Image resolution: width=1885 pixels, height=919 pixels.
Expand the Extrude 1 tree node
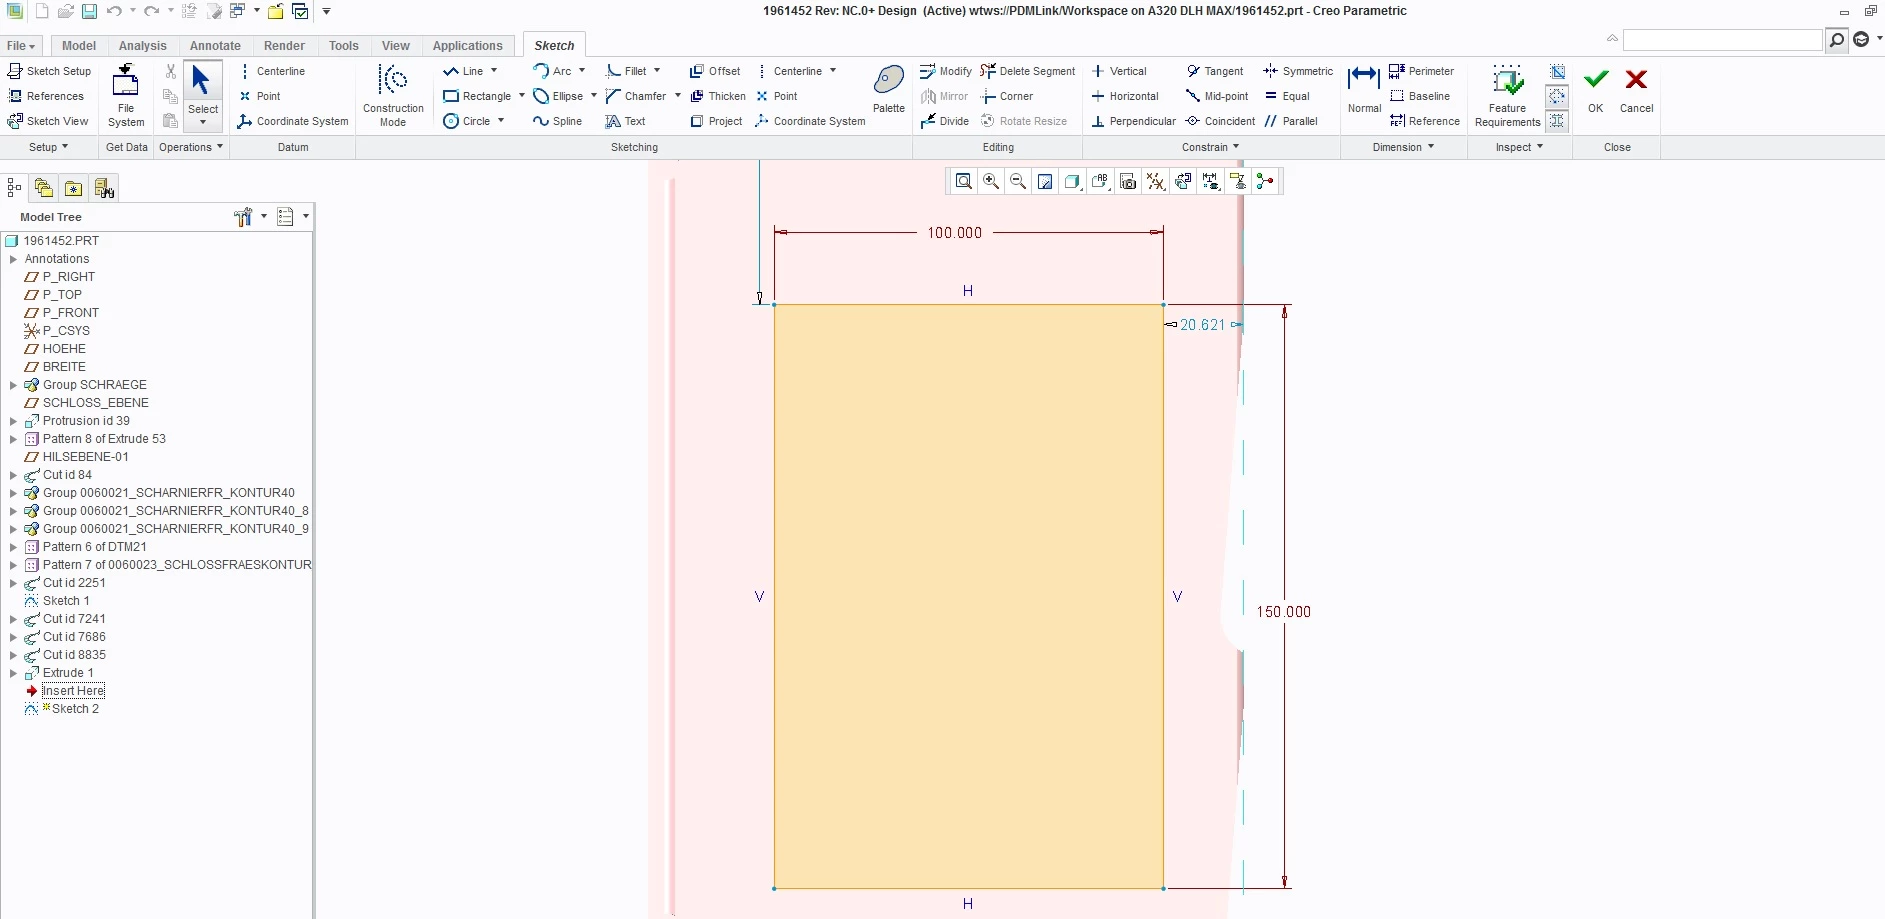tap(13, 673)
